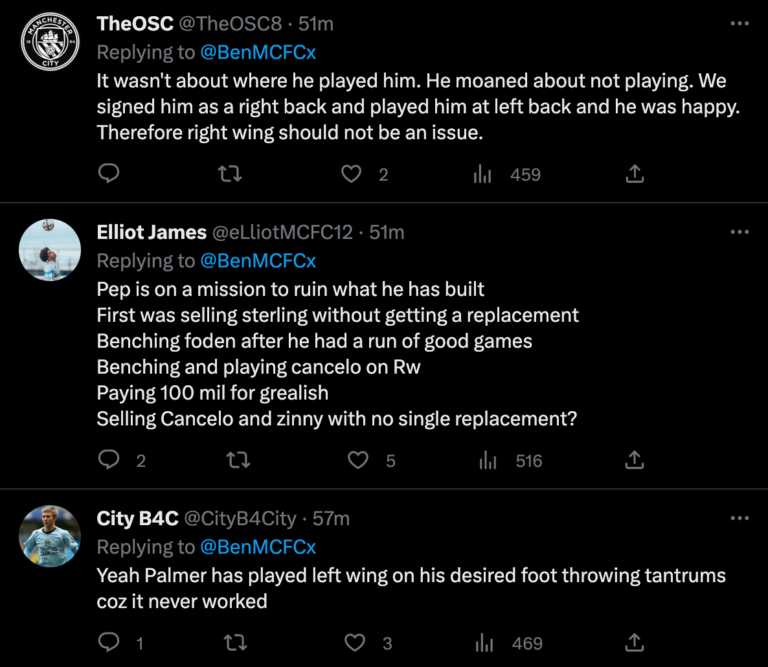The height and width of the screenshot is (667, 768).
Task: Open TheOSC's Manchester City profile picture
Action: coord(49,43)
